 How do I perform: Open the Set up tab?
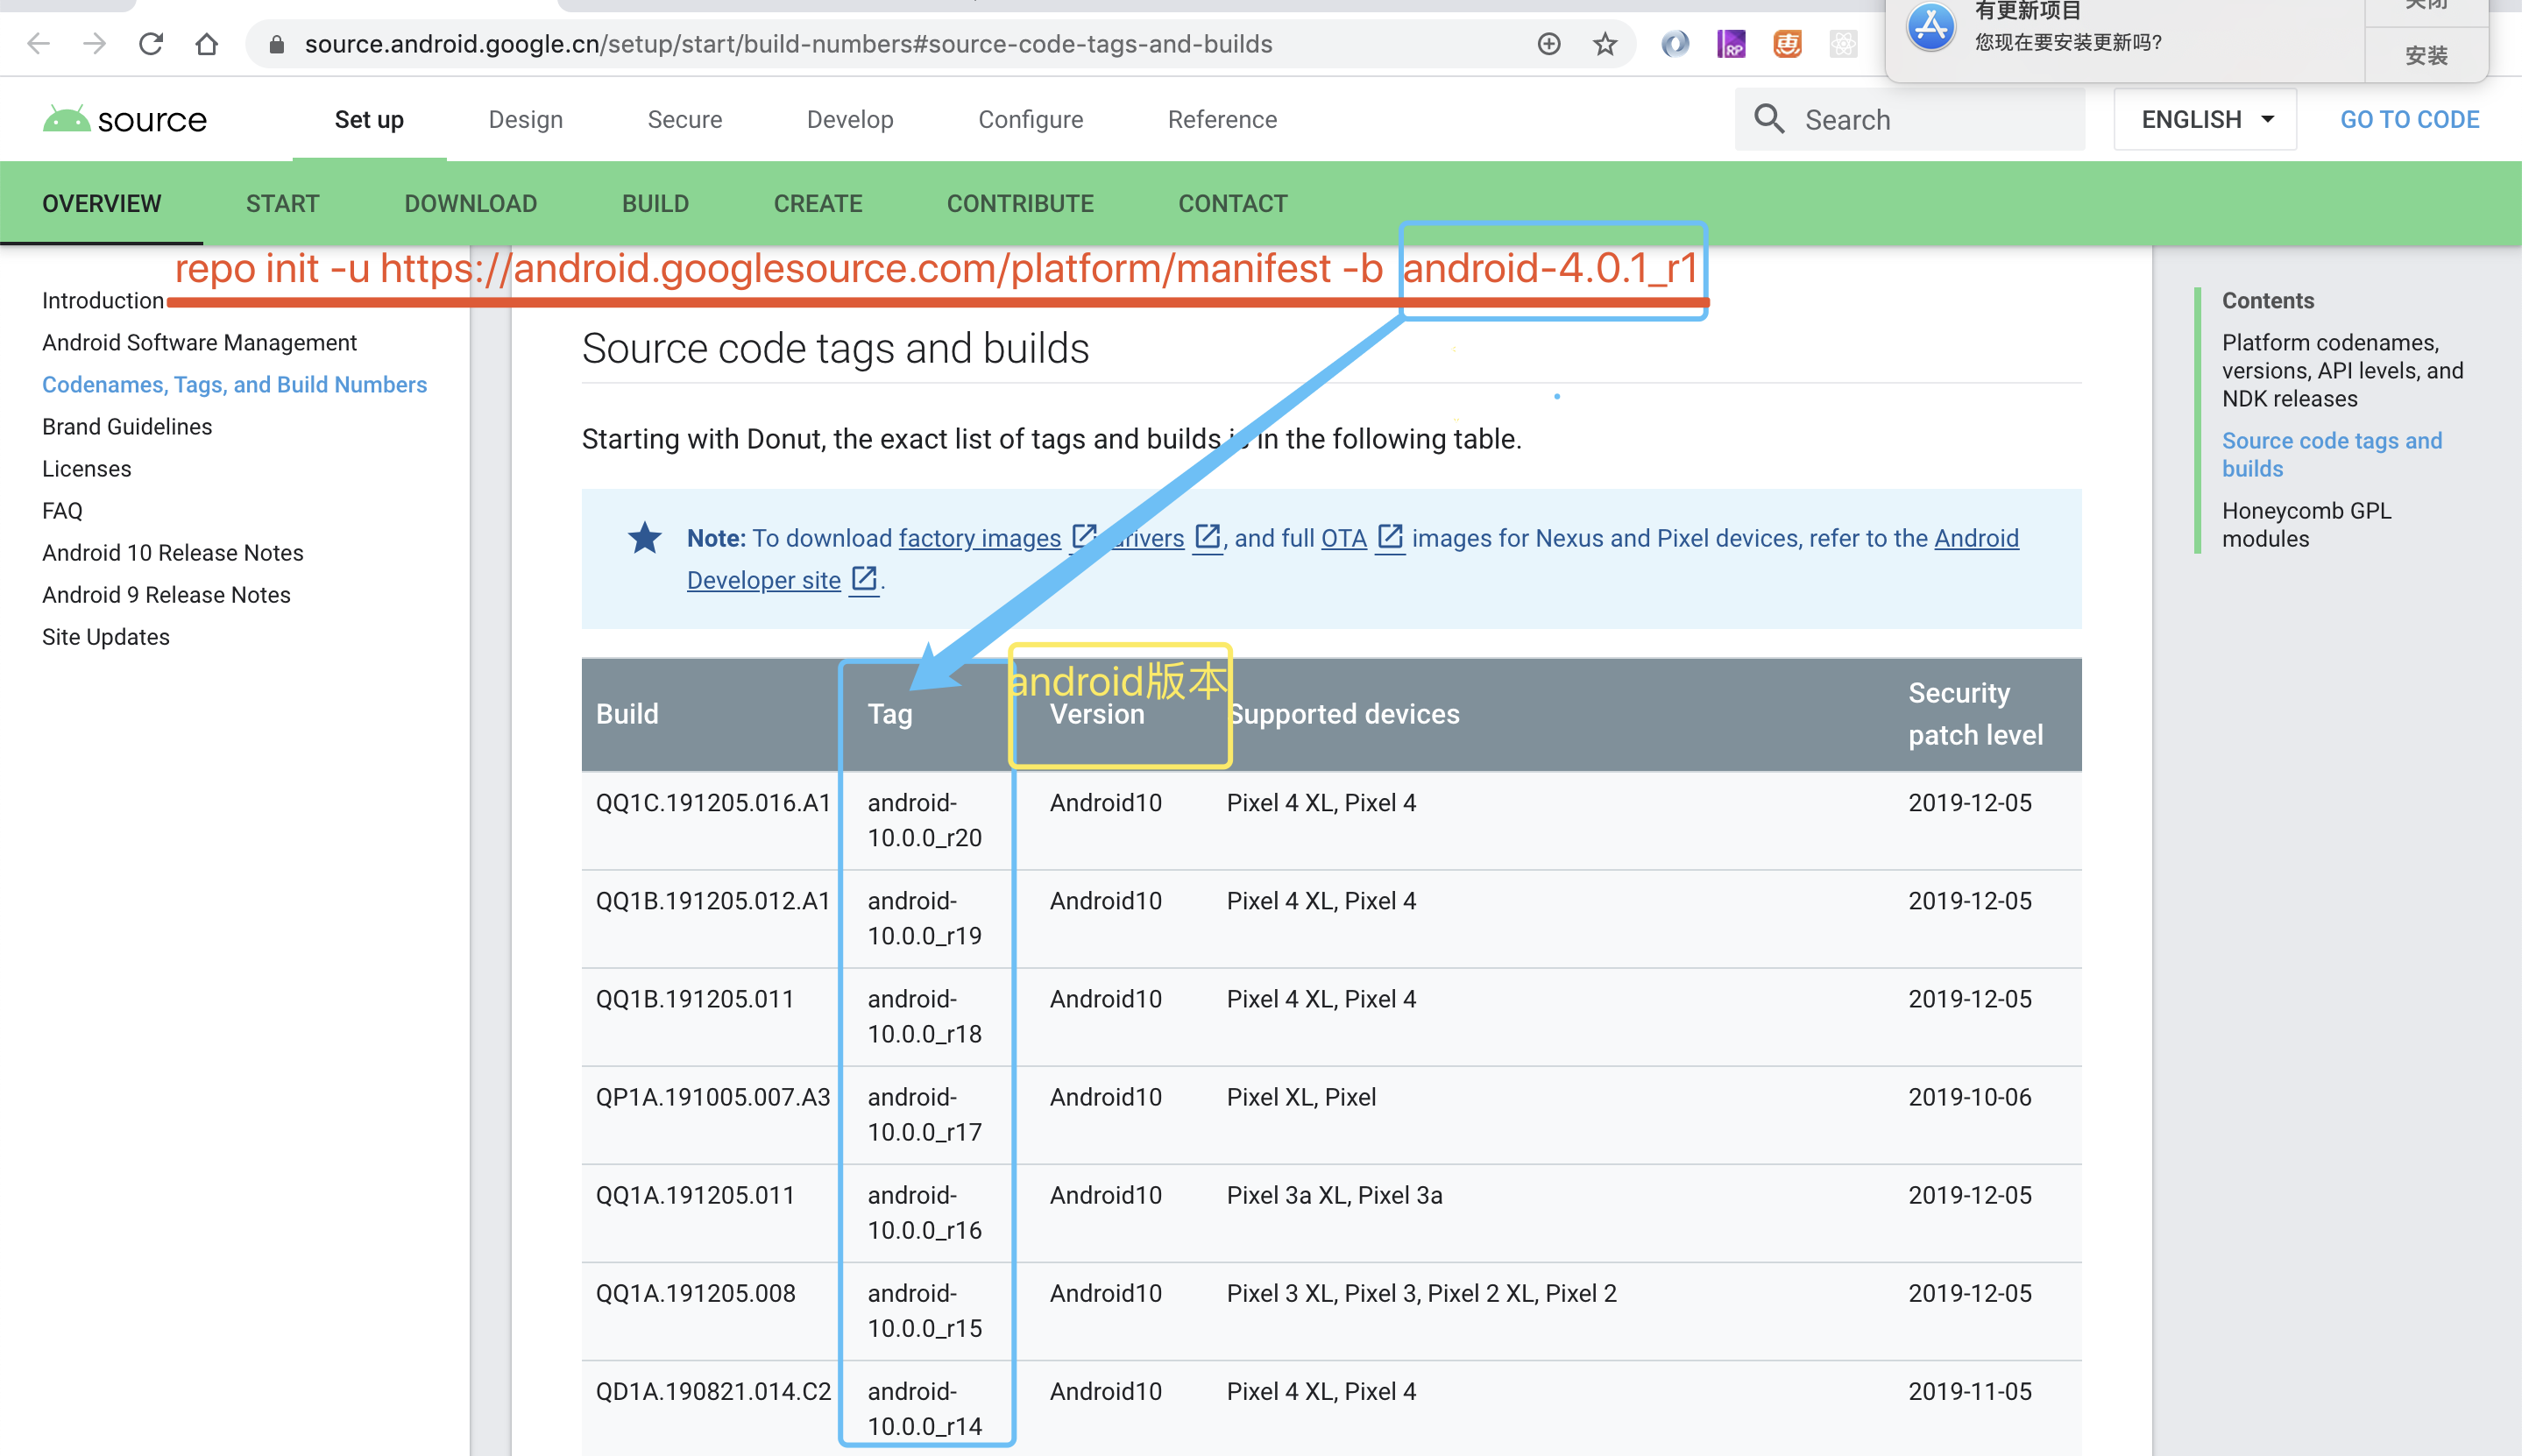click(369, 119)
